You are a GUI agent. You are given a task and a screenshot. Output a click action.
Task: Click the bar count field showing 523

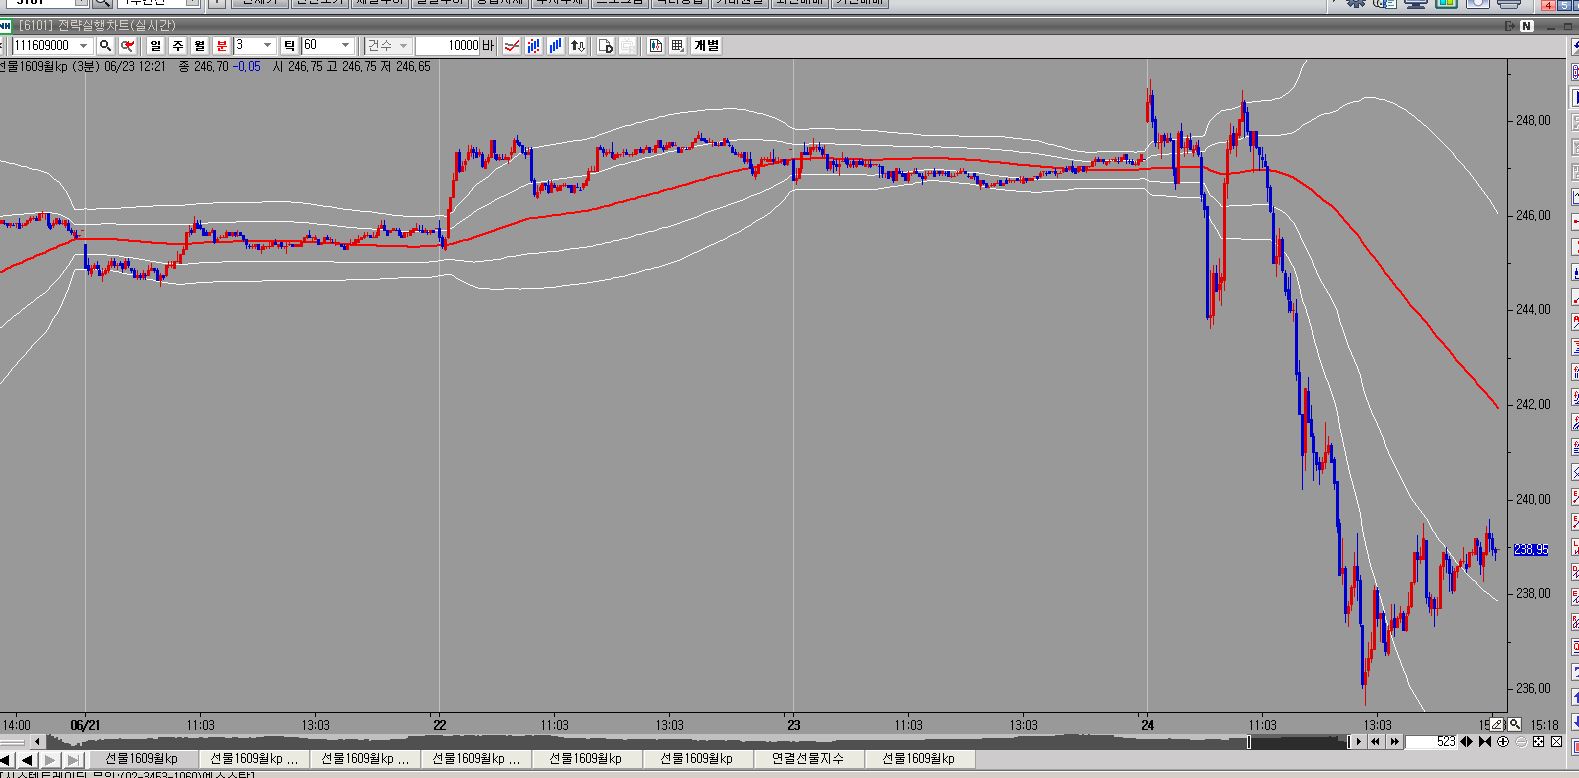pos(1431,742)
